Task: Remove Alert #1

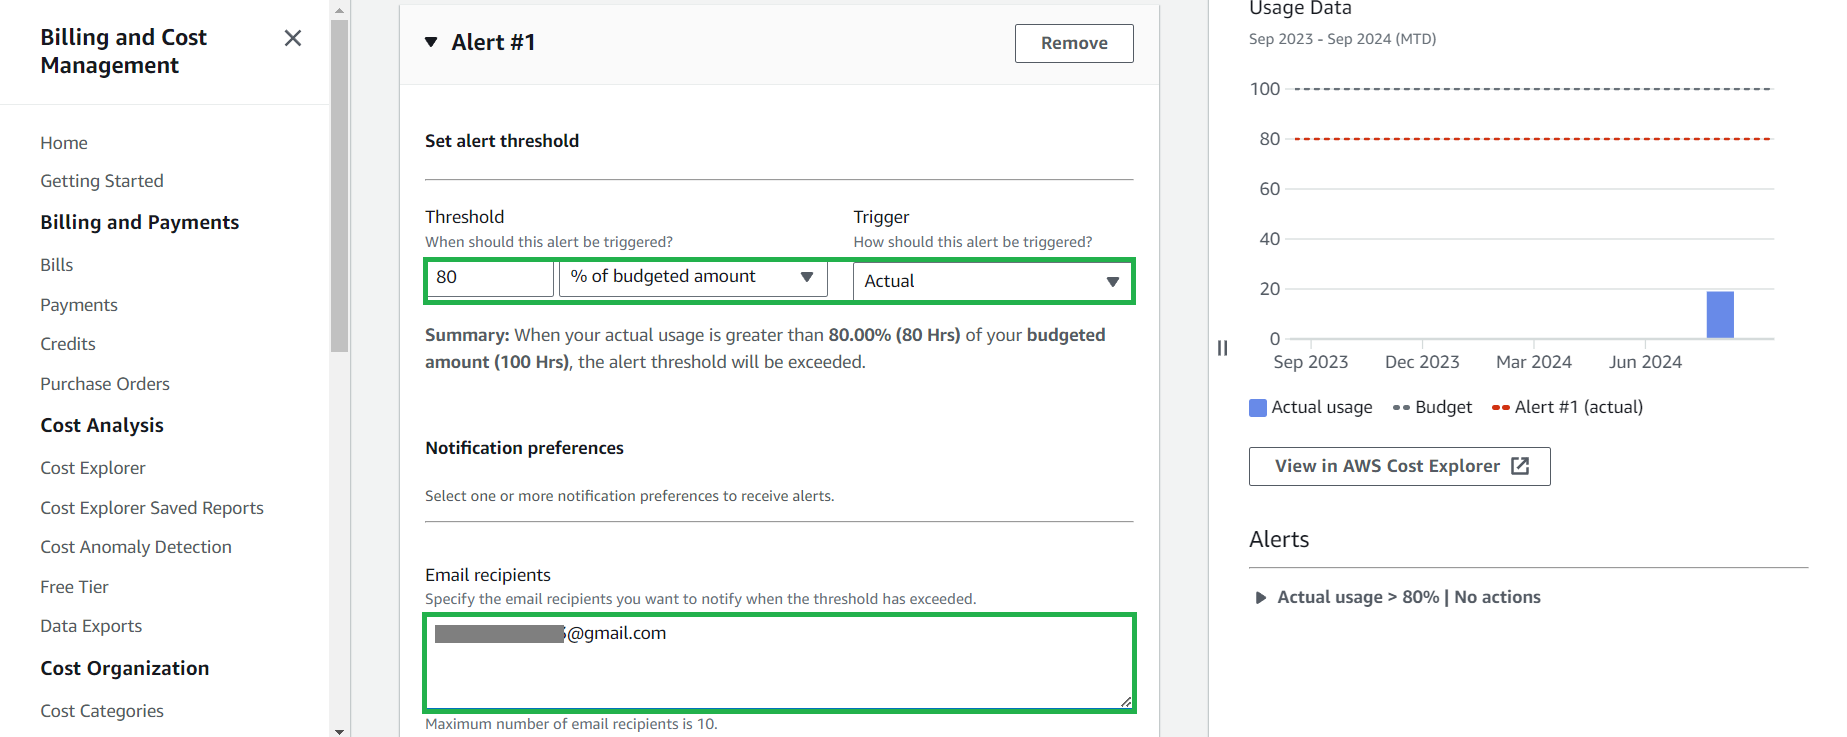Action: point(1074,43)
